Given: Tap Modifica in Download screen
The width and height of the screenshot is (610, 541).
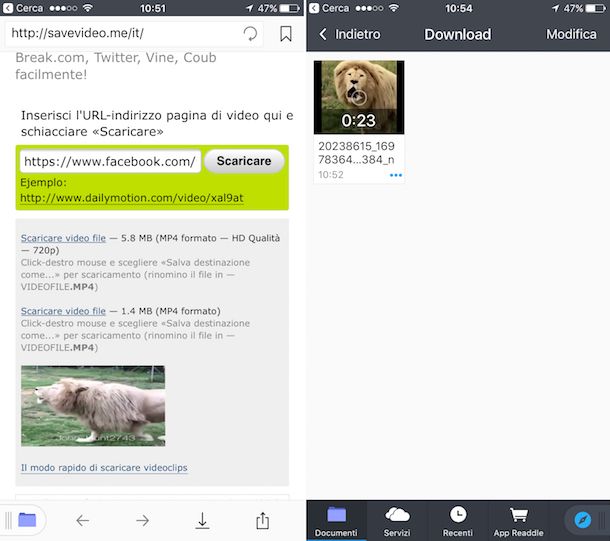Looking at the screenshot, I should [x=571, y=34].
